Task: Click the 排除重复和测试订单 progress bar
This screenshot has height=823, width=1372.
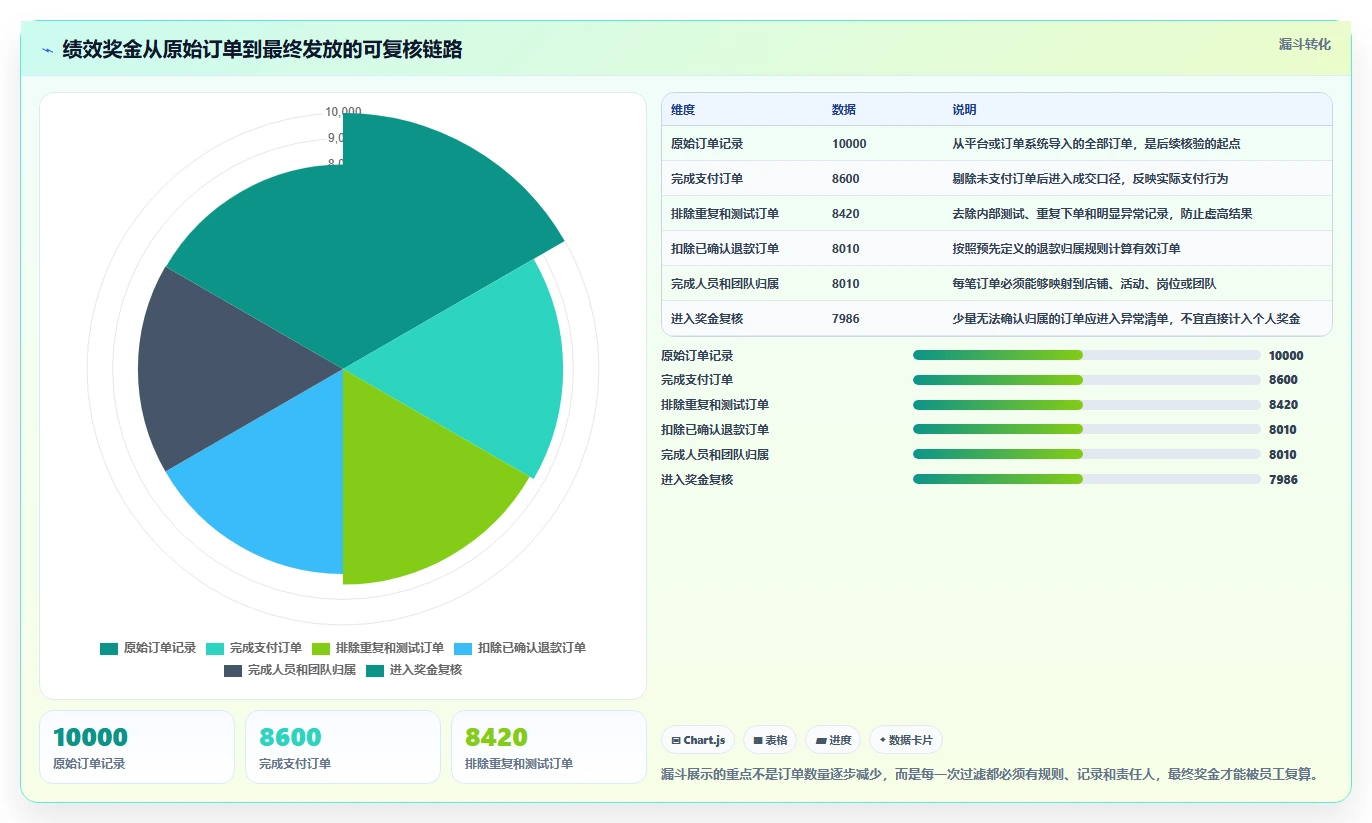Action: pyautogui.click(x=1086, y=405)
